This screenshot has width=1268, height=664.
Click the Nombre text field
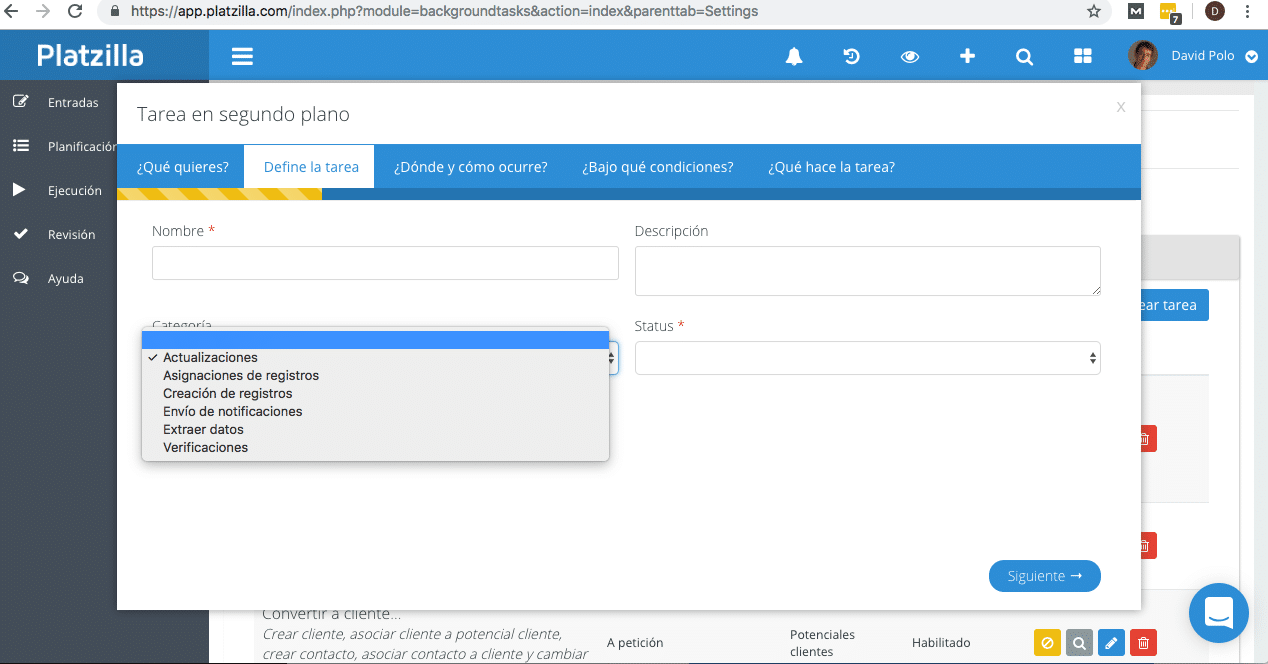coord(385,263)
